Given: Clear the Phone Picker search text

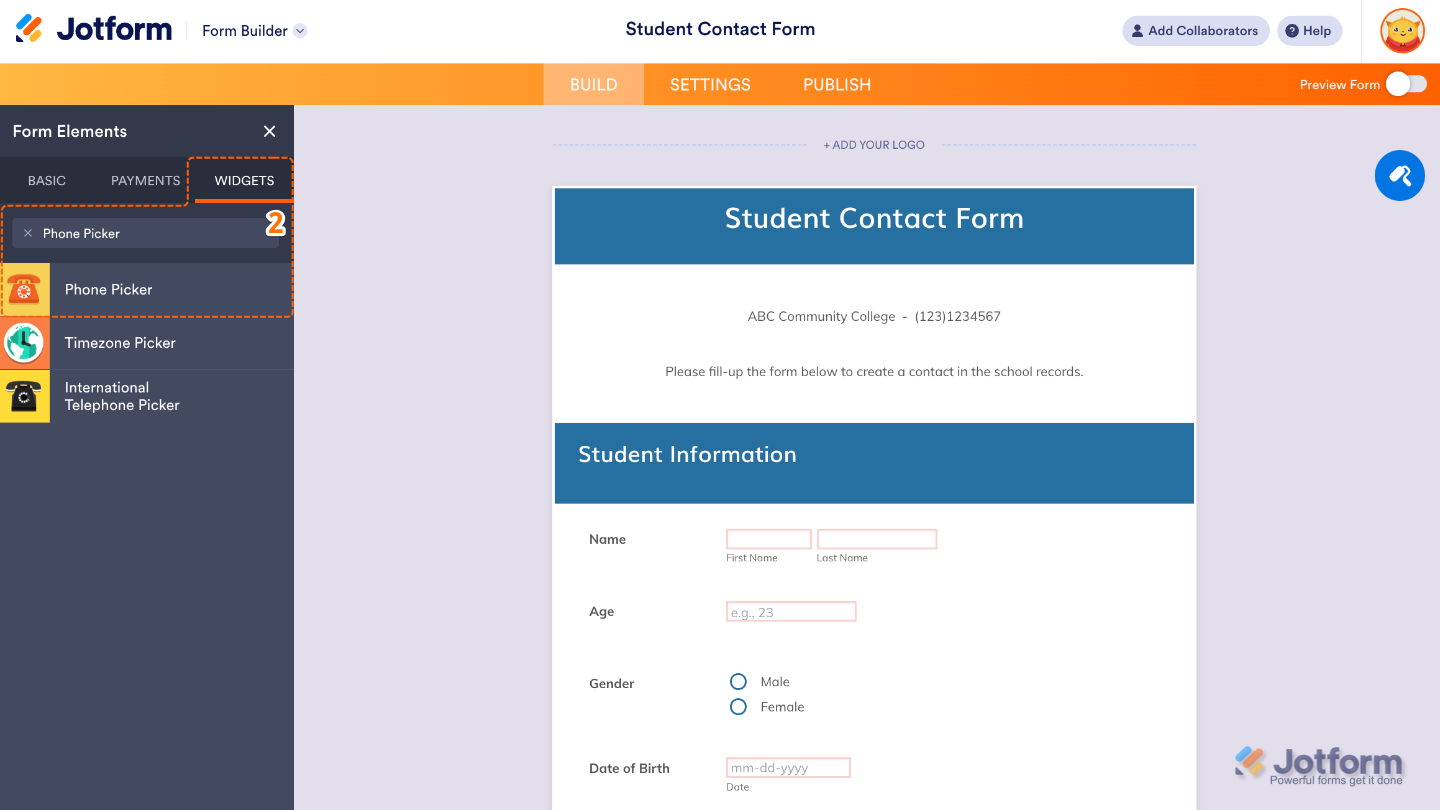Looking at the screenshot, I should [28, 233].
